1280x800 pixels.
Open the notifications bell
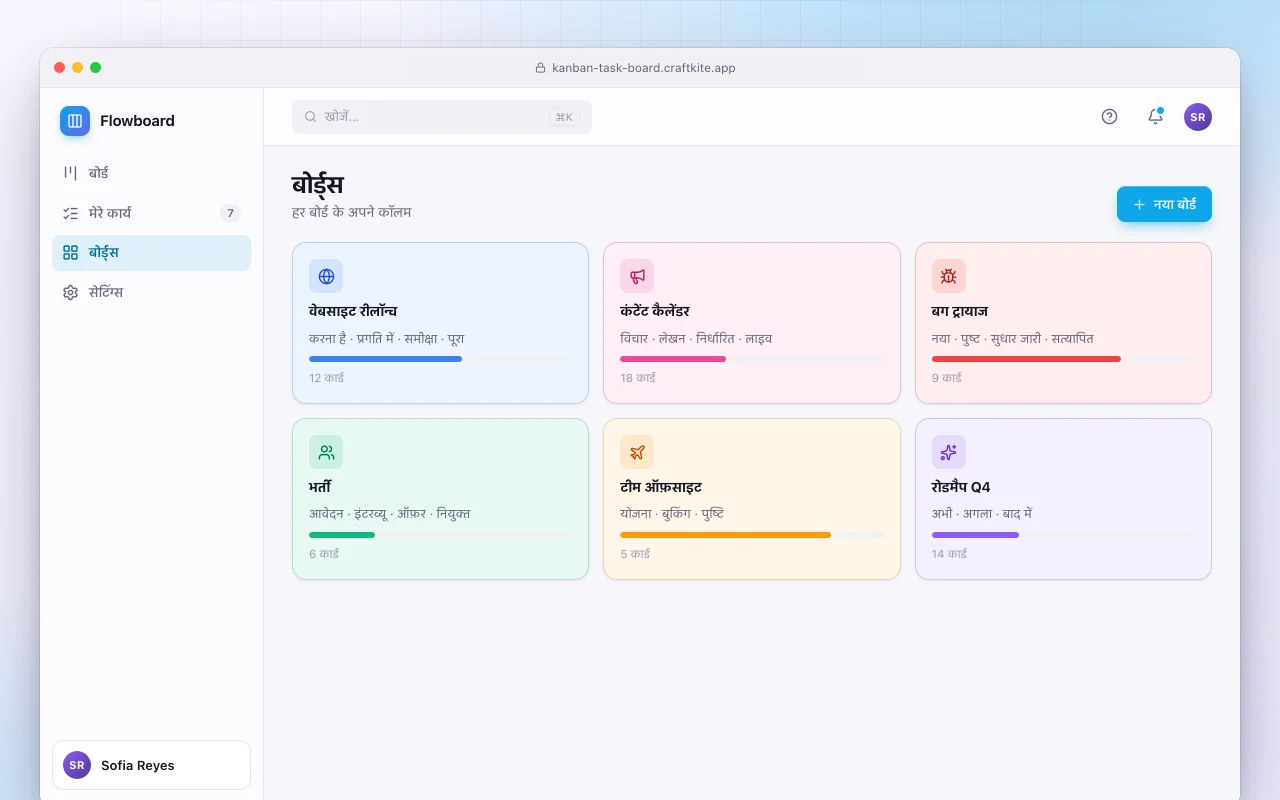pyautogui.click(x=1155, y=117)
